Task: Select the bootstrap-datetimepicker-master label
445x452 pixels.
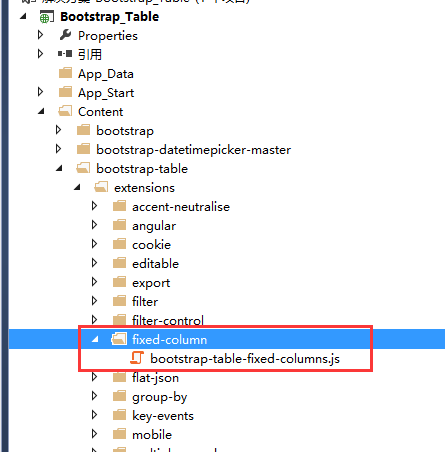Action: pyautogui.click(x=193, y=150)
